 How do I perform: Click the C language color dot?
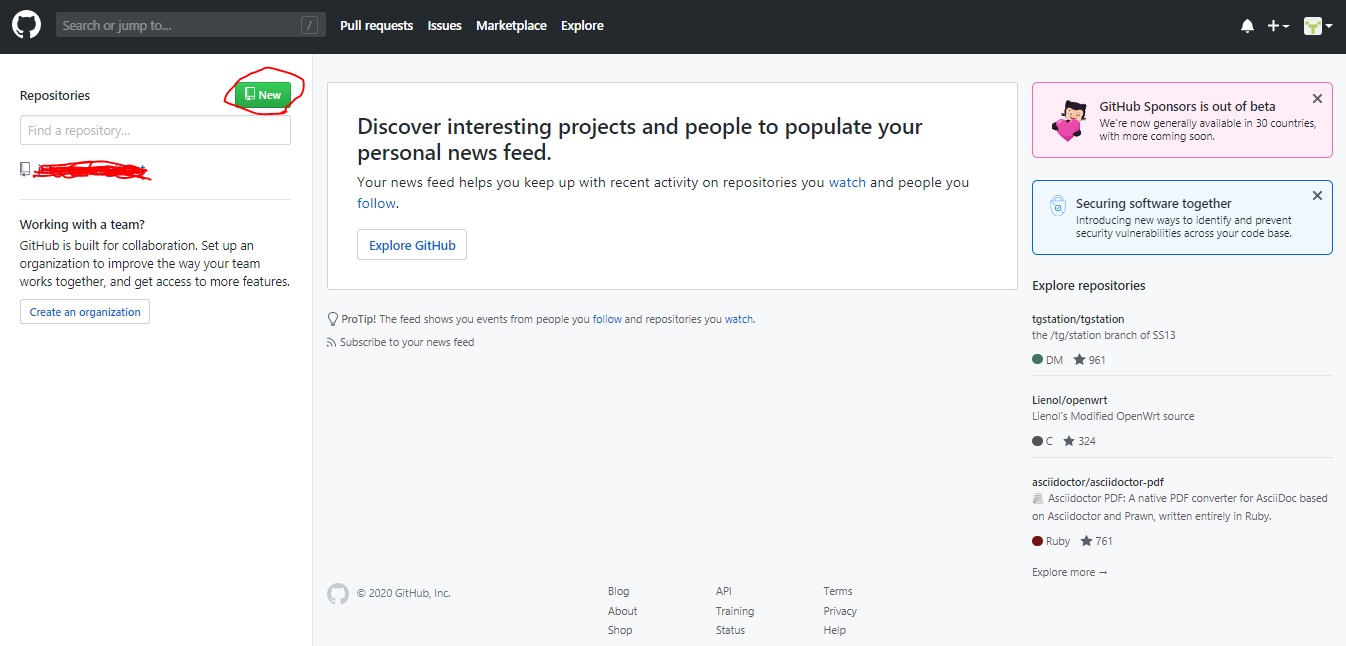(x=1037, y=441)
